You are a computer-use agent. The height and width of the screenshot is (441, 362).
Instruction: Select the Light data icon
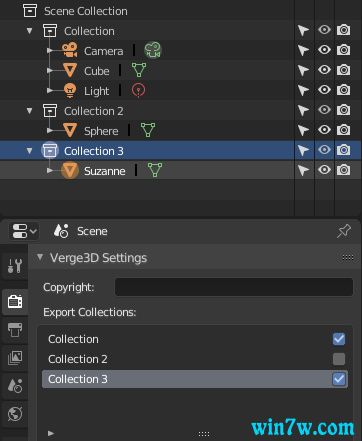tap(138, 90)
